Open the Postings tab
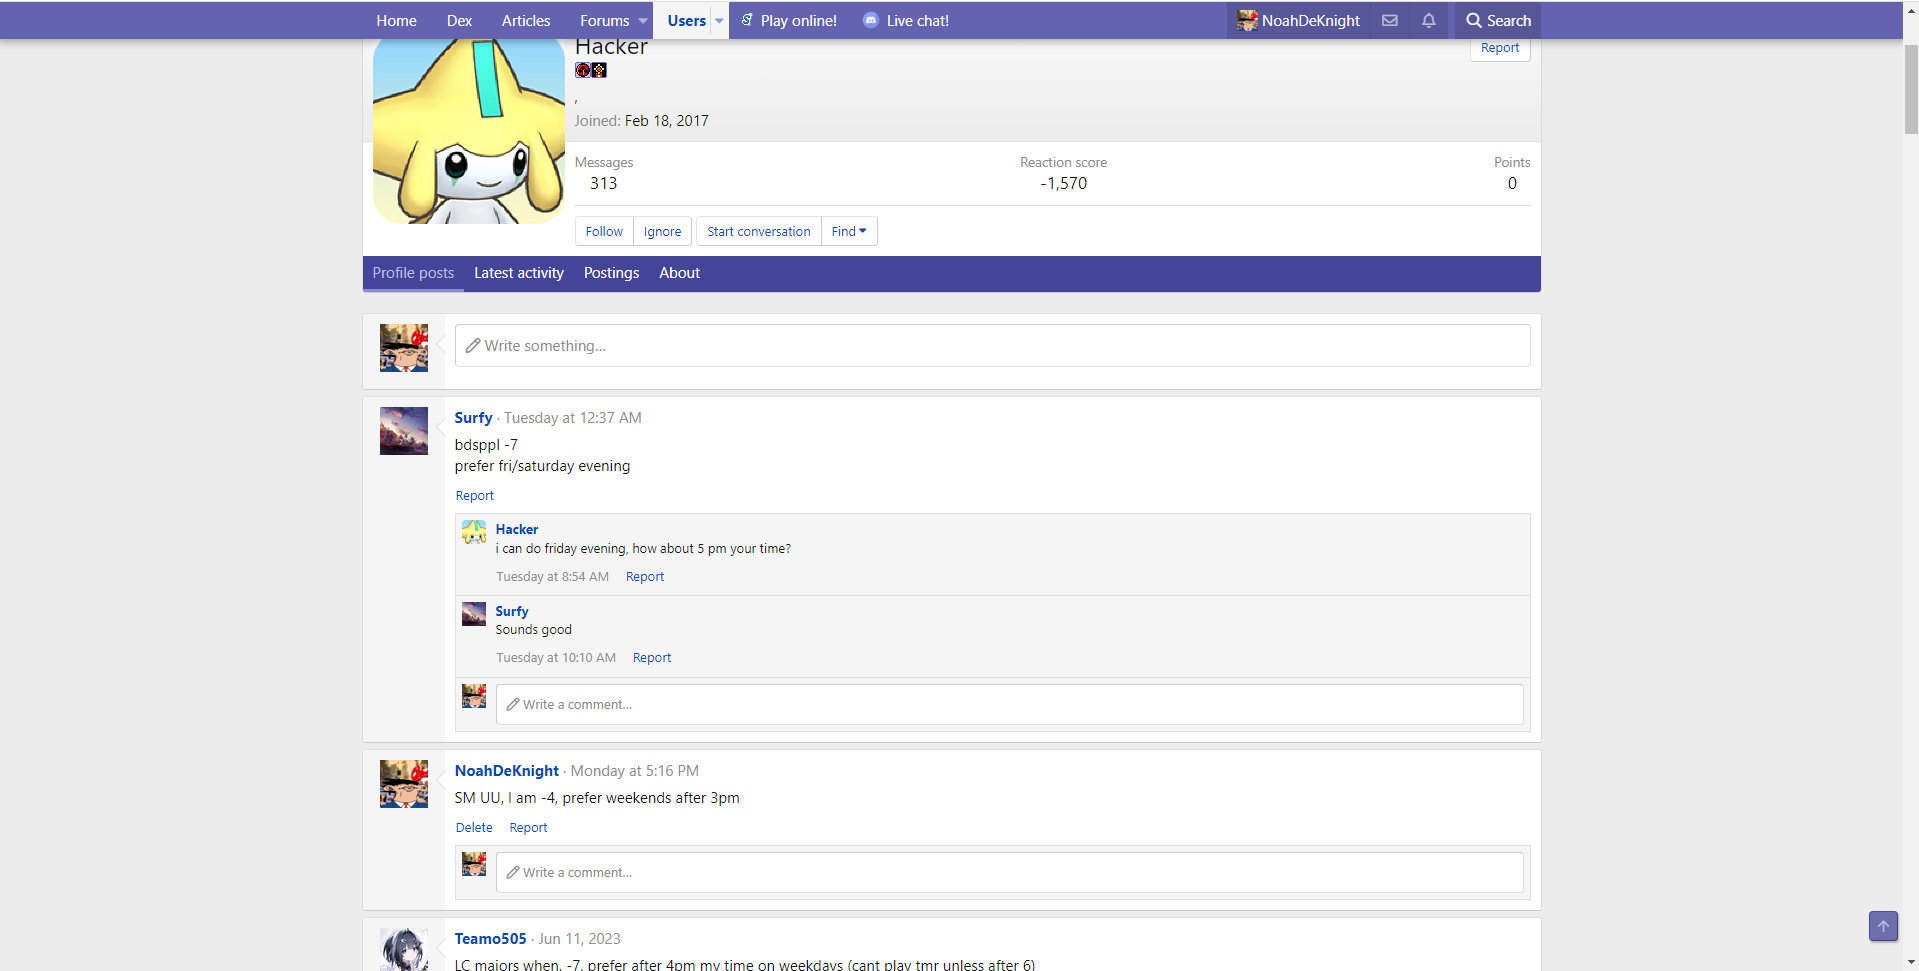Screen dimensions: 1919x971 point(611,273)
